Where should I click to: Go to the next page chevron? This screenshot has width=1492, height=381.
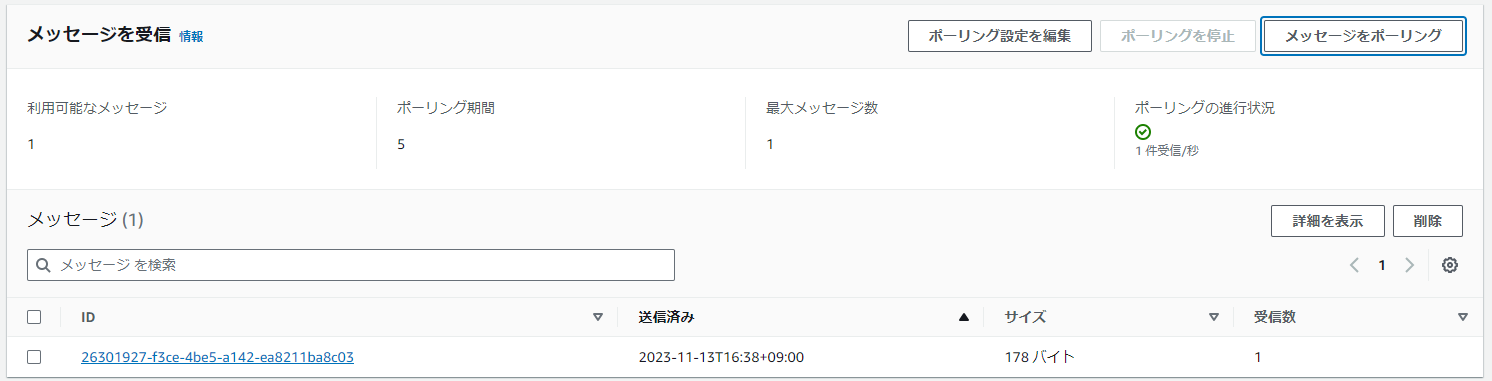(1410, 265)
